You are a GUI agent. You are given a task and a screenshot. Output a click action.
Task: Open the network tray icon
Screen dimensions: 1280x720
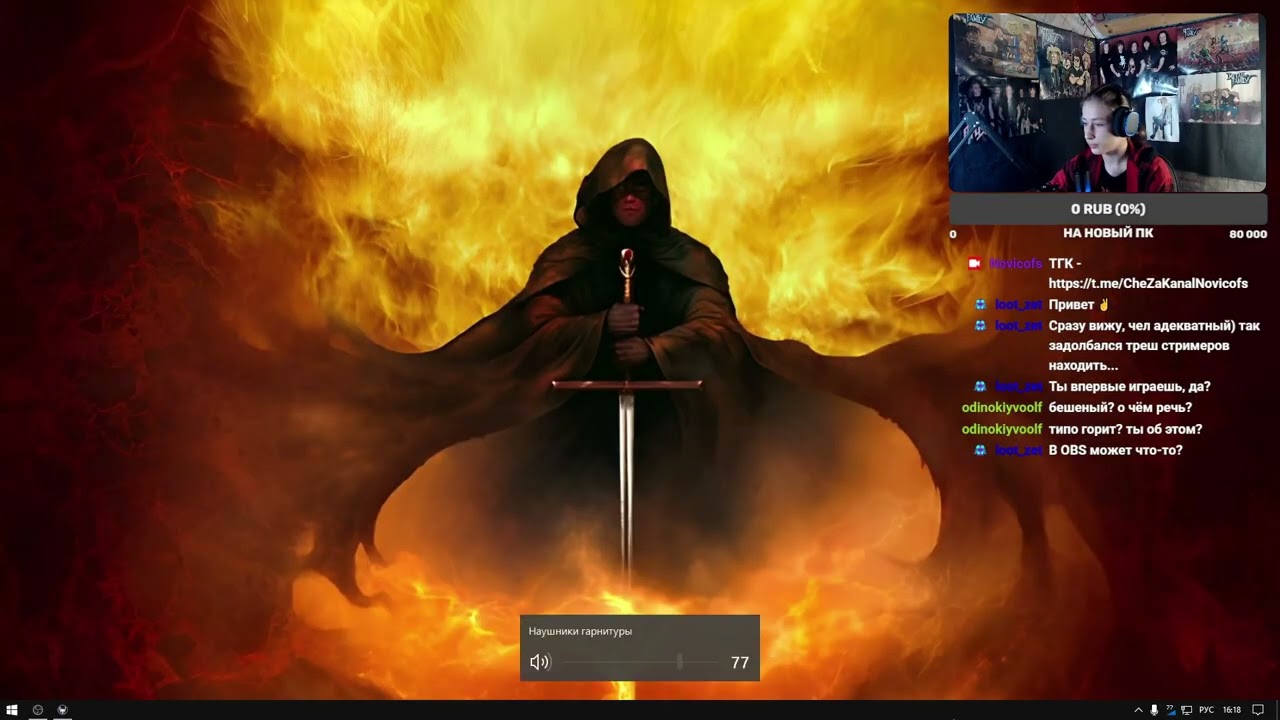point(1186,710)
